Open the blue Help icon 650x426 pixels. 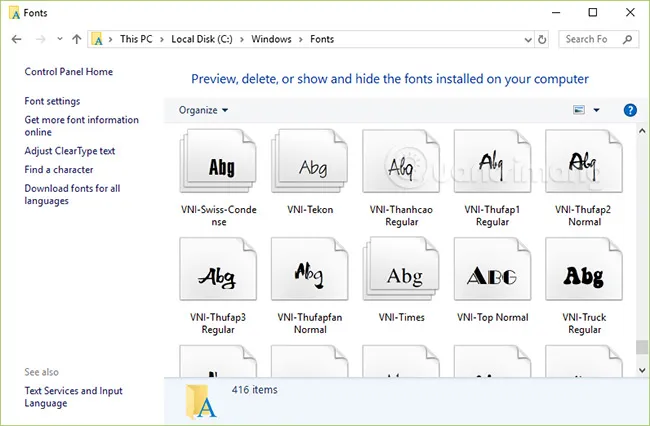[630, 110]
